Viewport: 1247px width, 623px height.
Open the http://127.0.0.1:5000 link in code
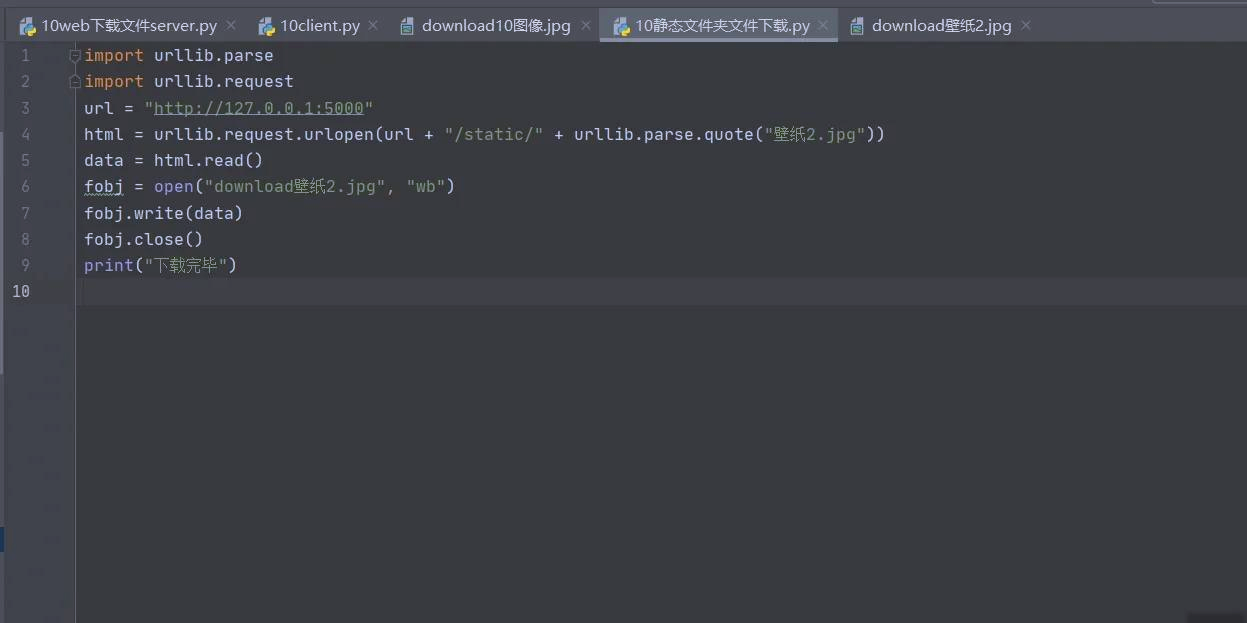coord(258,108)
